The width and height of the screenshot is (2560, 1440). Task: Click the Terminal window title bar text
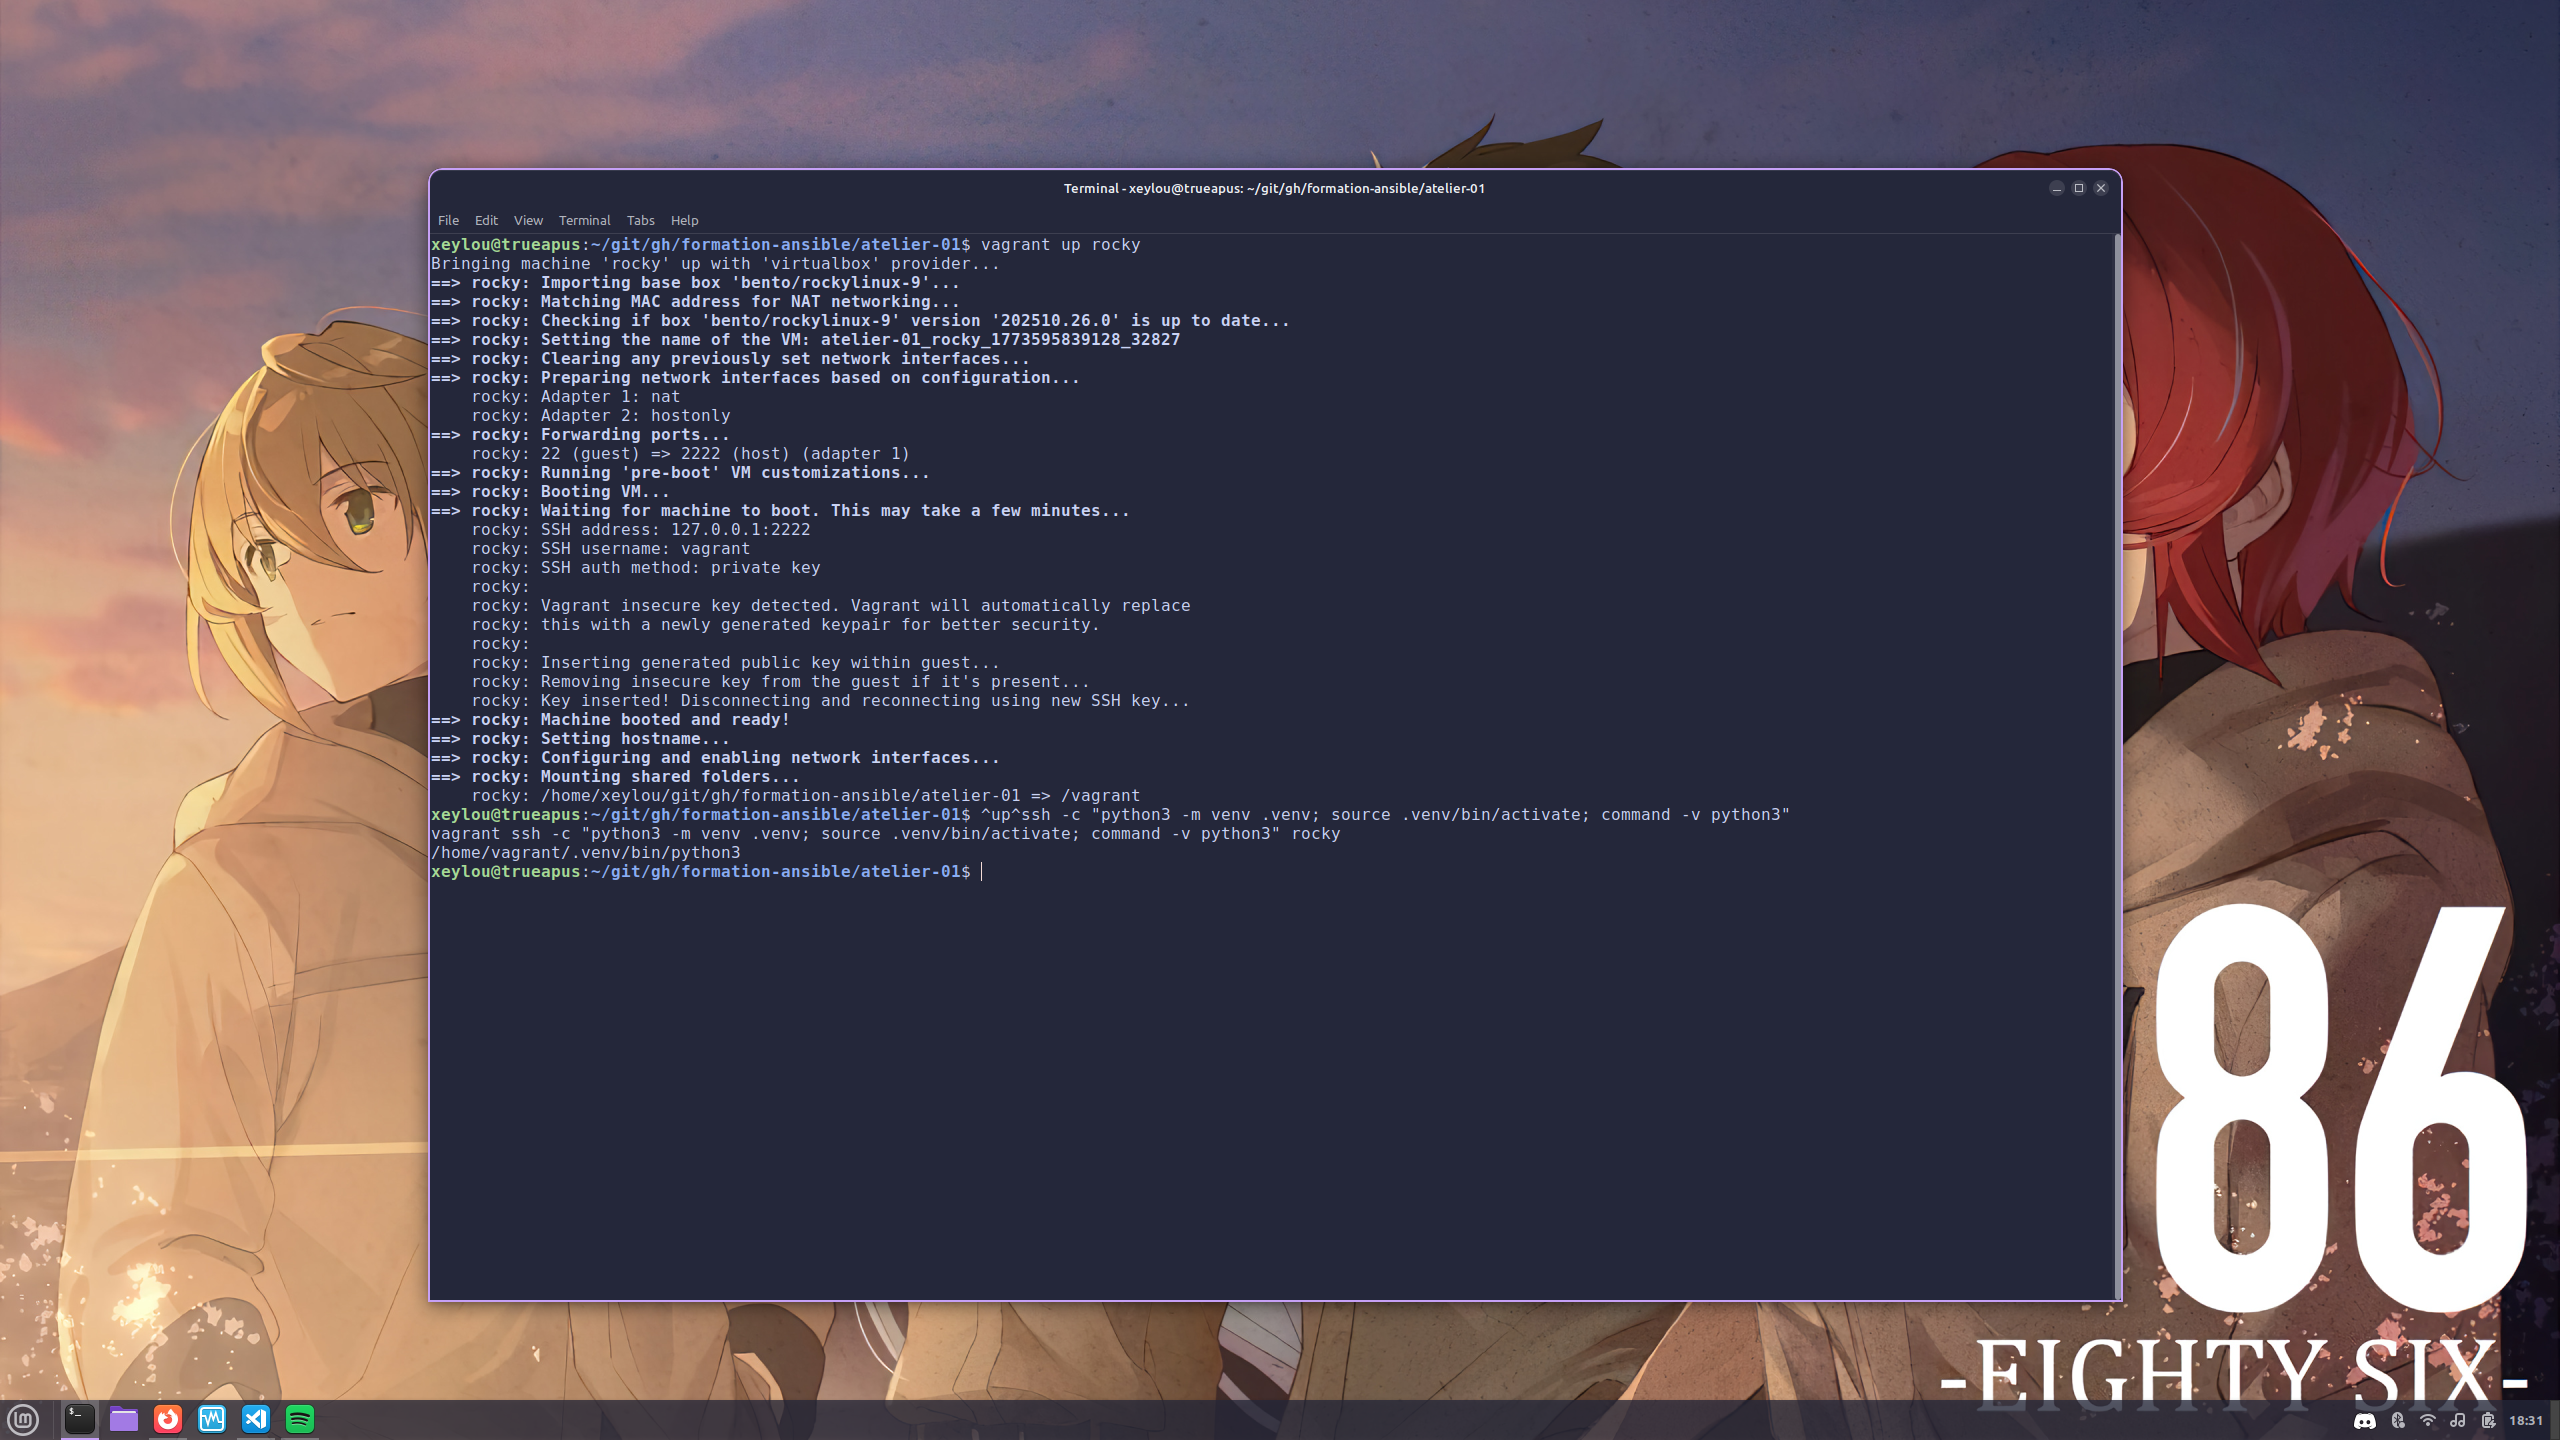(1274, 188)
